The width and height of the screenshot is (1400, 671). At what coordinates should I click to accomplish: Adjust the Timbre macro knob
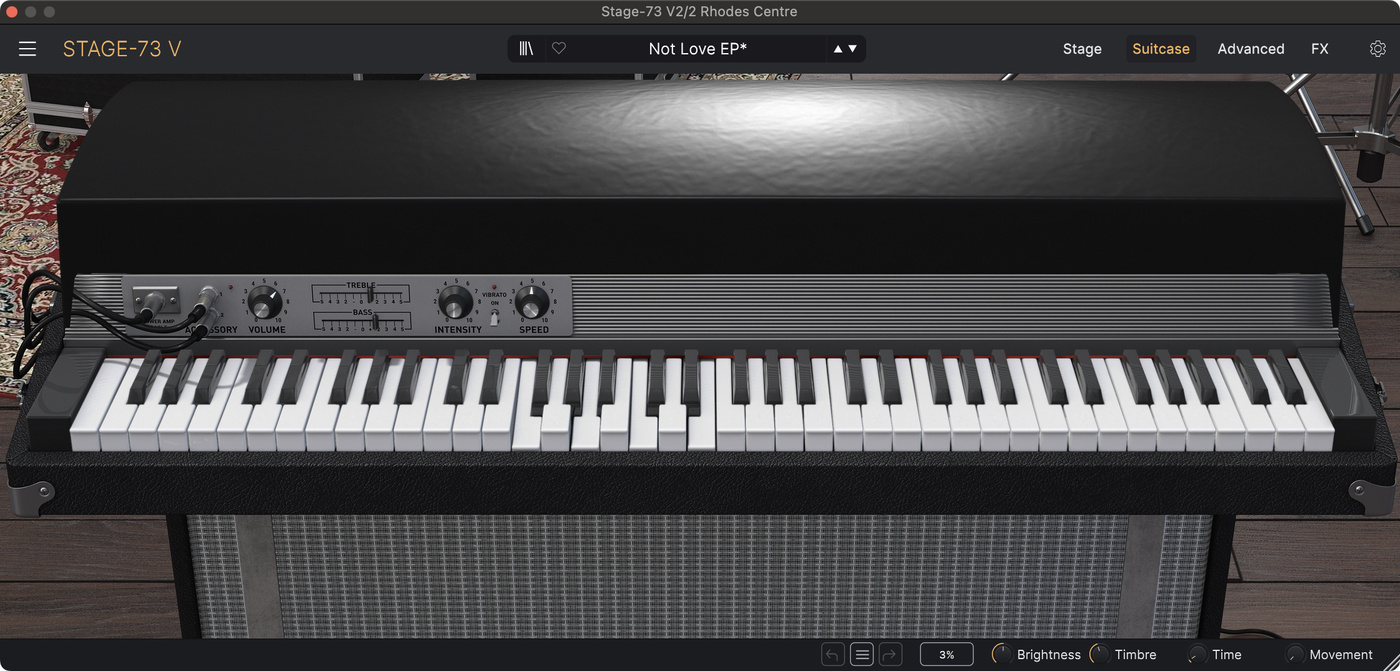point(1099,655)
